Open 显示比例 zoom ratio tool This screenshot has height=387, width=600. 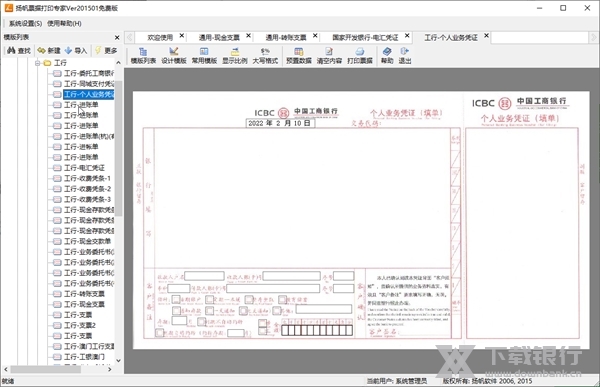click(235, 56)
